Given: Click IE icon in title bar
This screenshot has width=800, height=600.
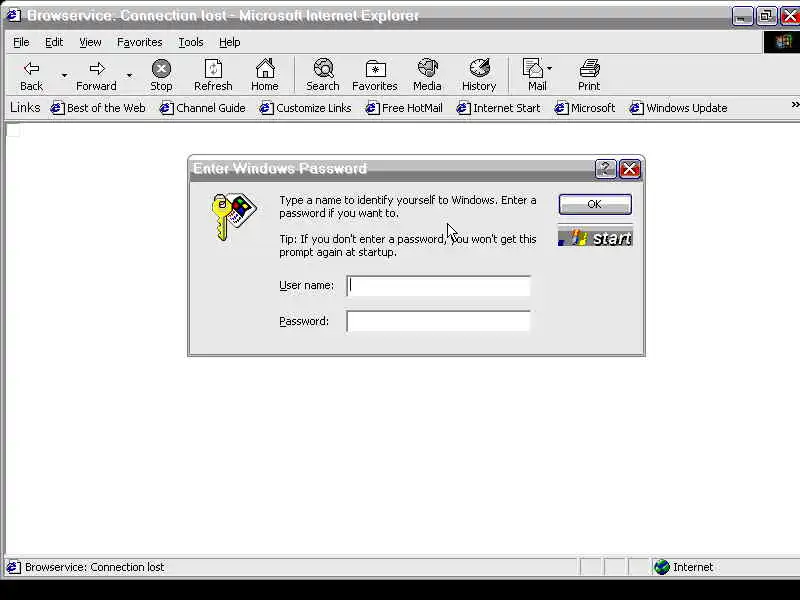Looking at the screenshot, I should click(13, 15).
